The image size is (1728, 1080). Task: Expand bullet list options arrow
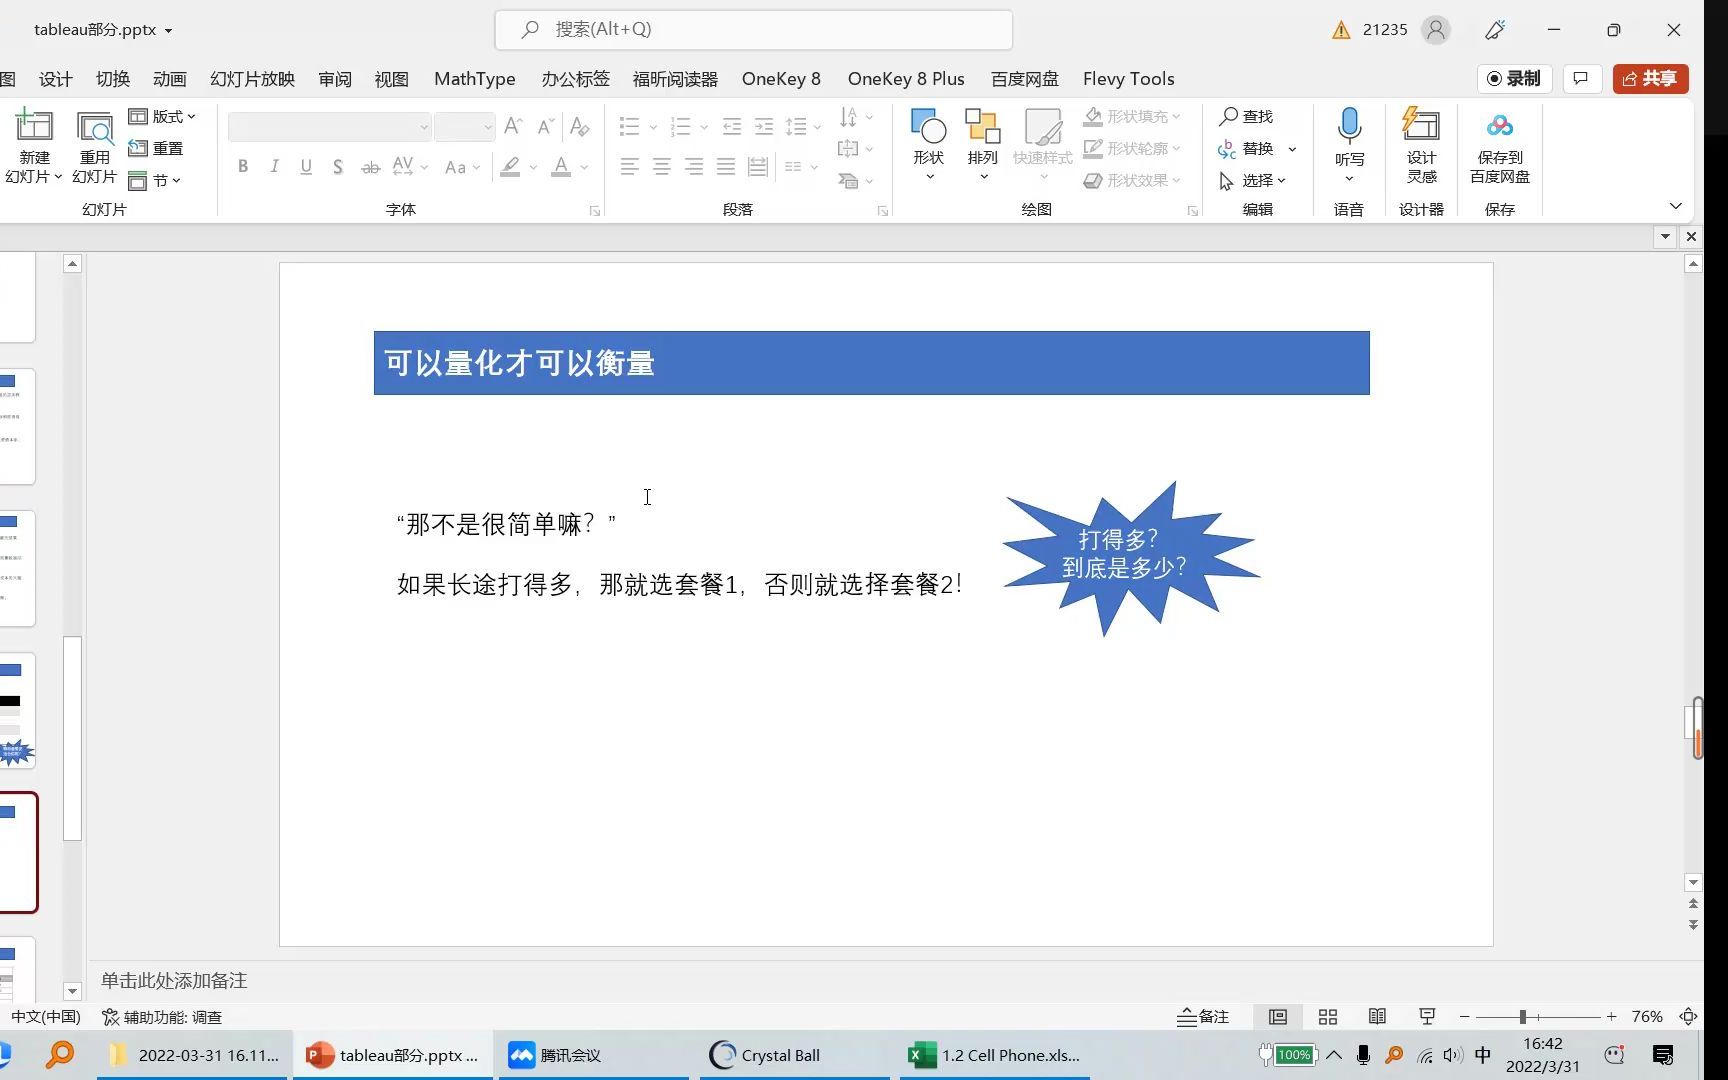coord(653,127)
